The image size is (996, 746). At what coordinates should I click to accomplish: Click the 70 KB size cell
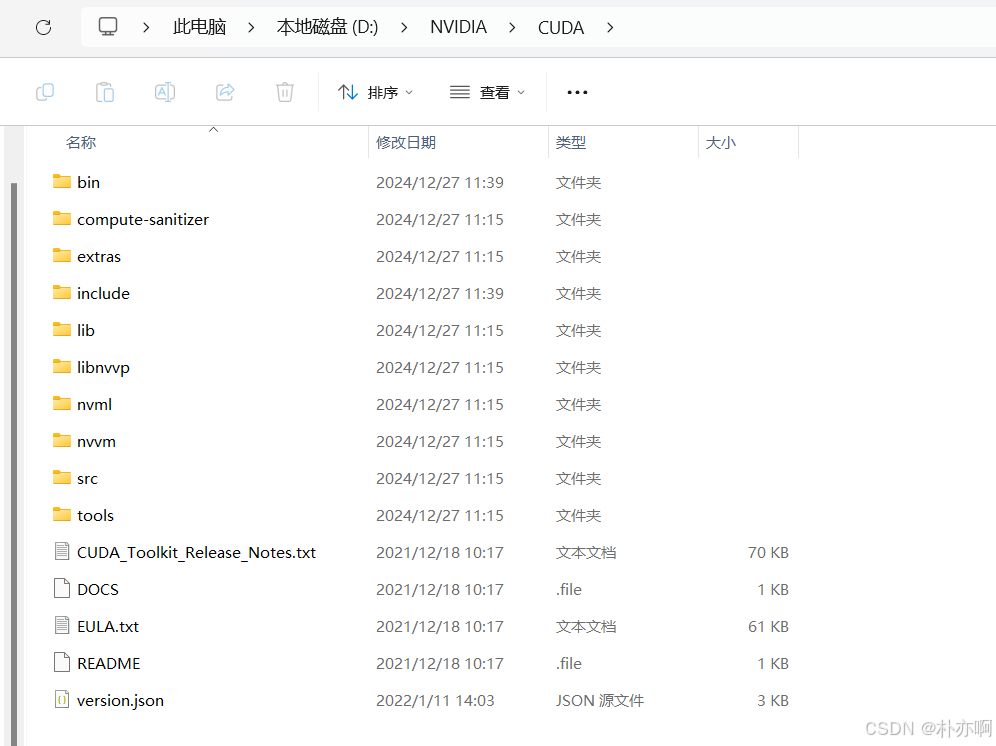pos(768,552)
